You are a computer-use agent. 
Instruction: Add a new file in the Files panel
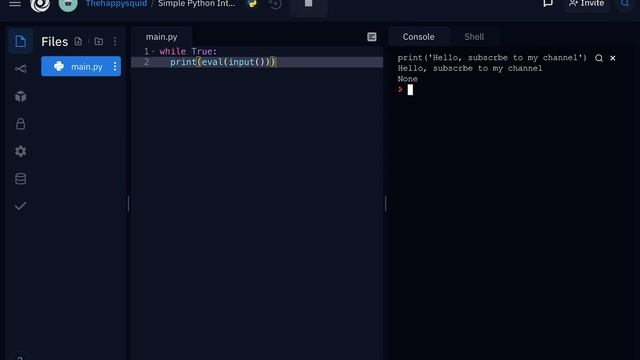pos(78,41)
